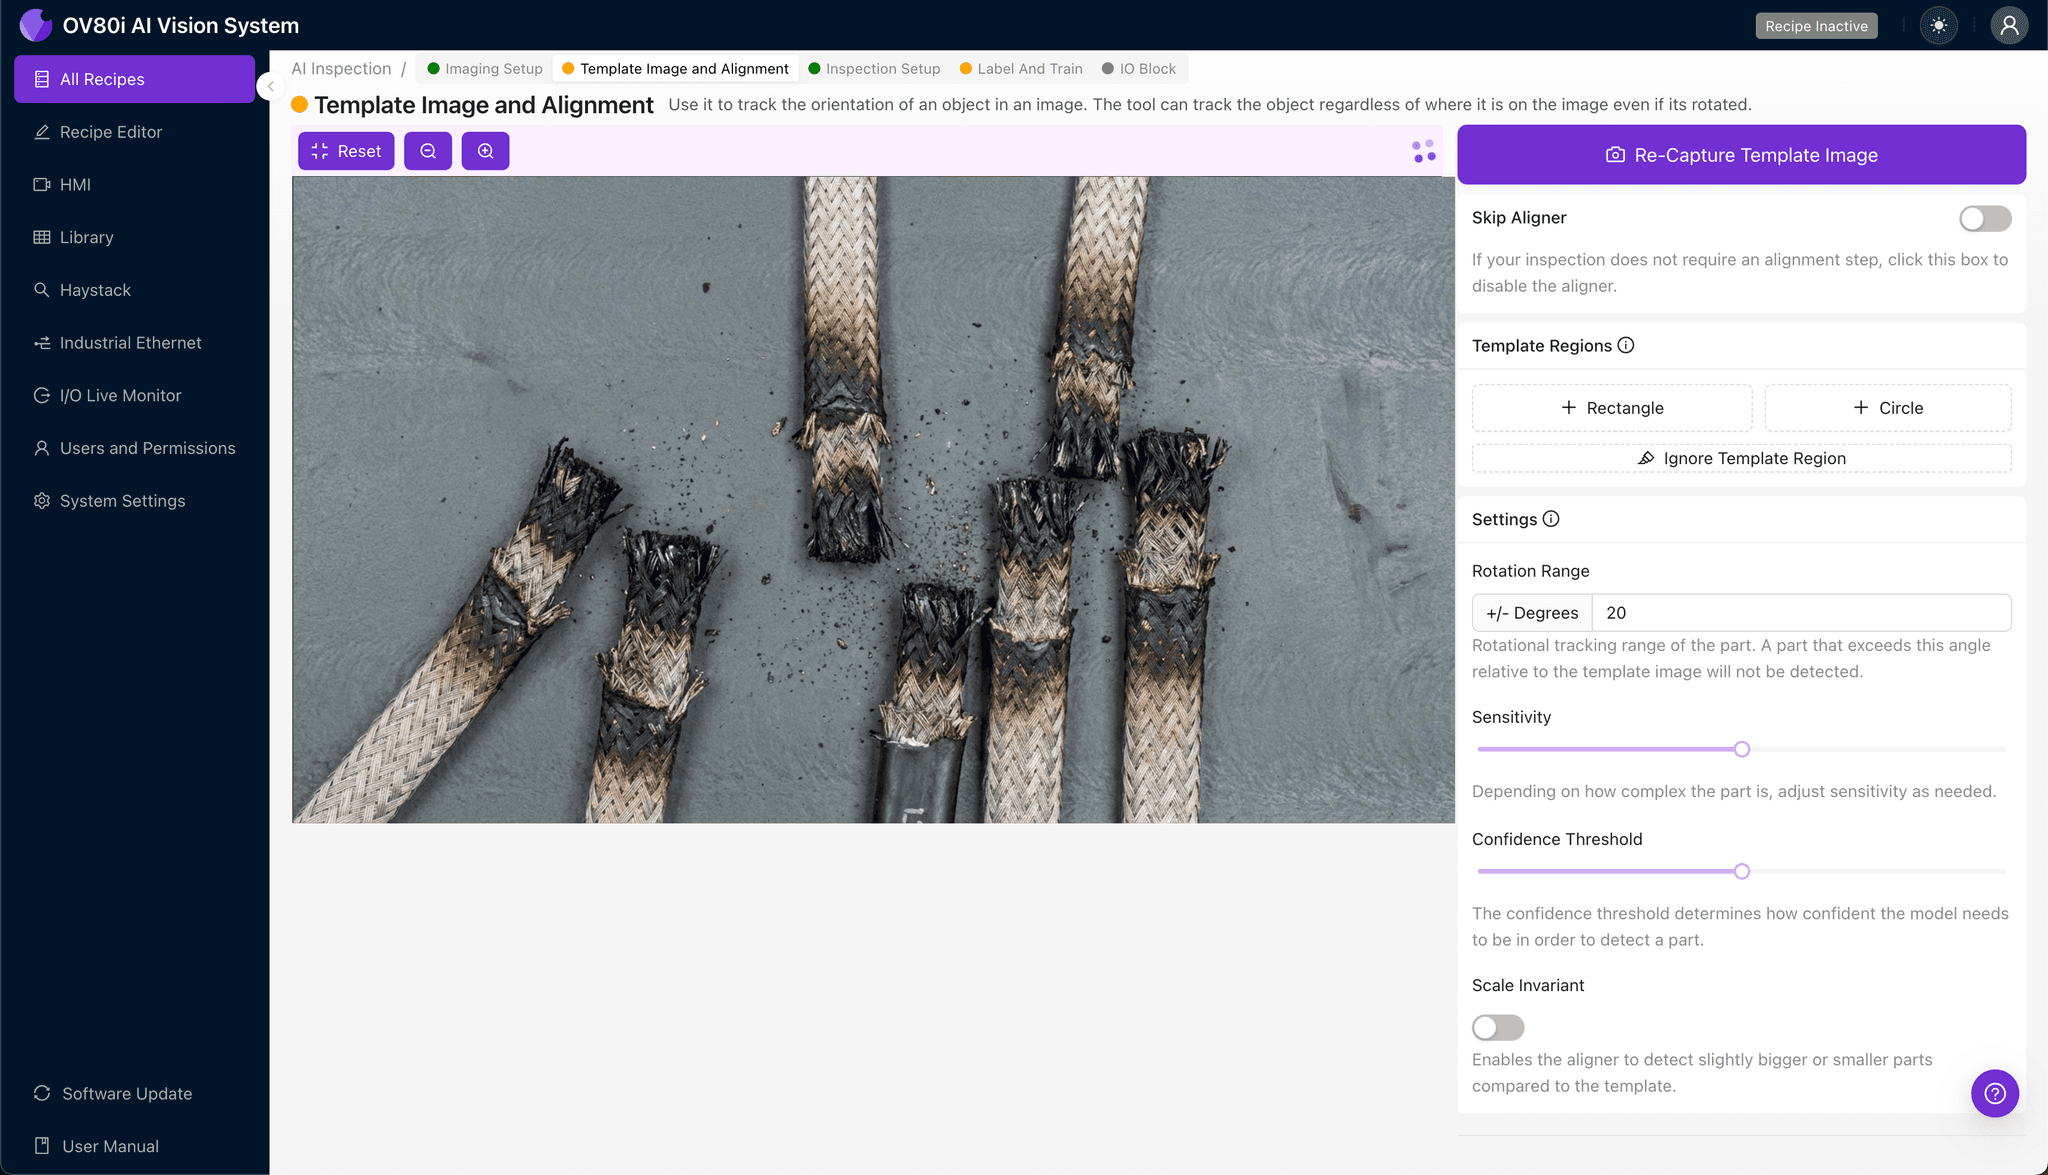Enable the Skip Aligner toggle
2048x1175 pixels.
click(1984, 218)
